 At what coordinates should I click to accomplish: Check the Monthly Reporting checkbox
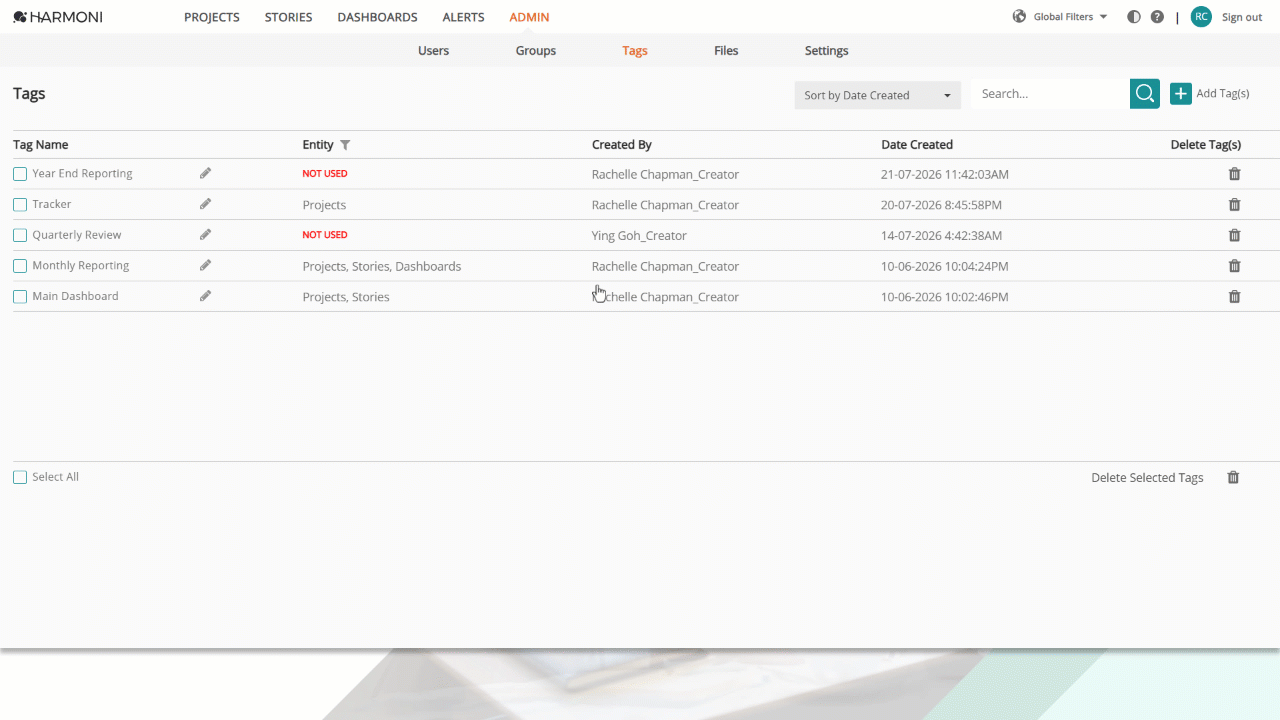(x=20, y=266)
